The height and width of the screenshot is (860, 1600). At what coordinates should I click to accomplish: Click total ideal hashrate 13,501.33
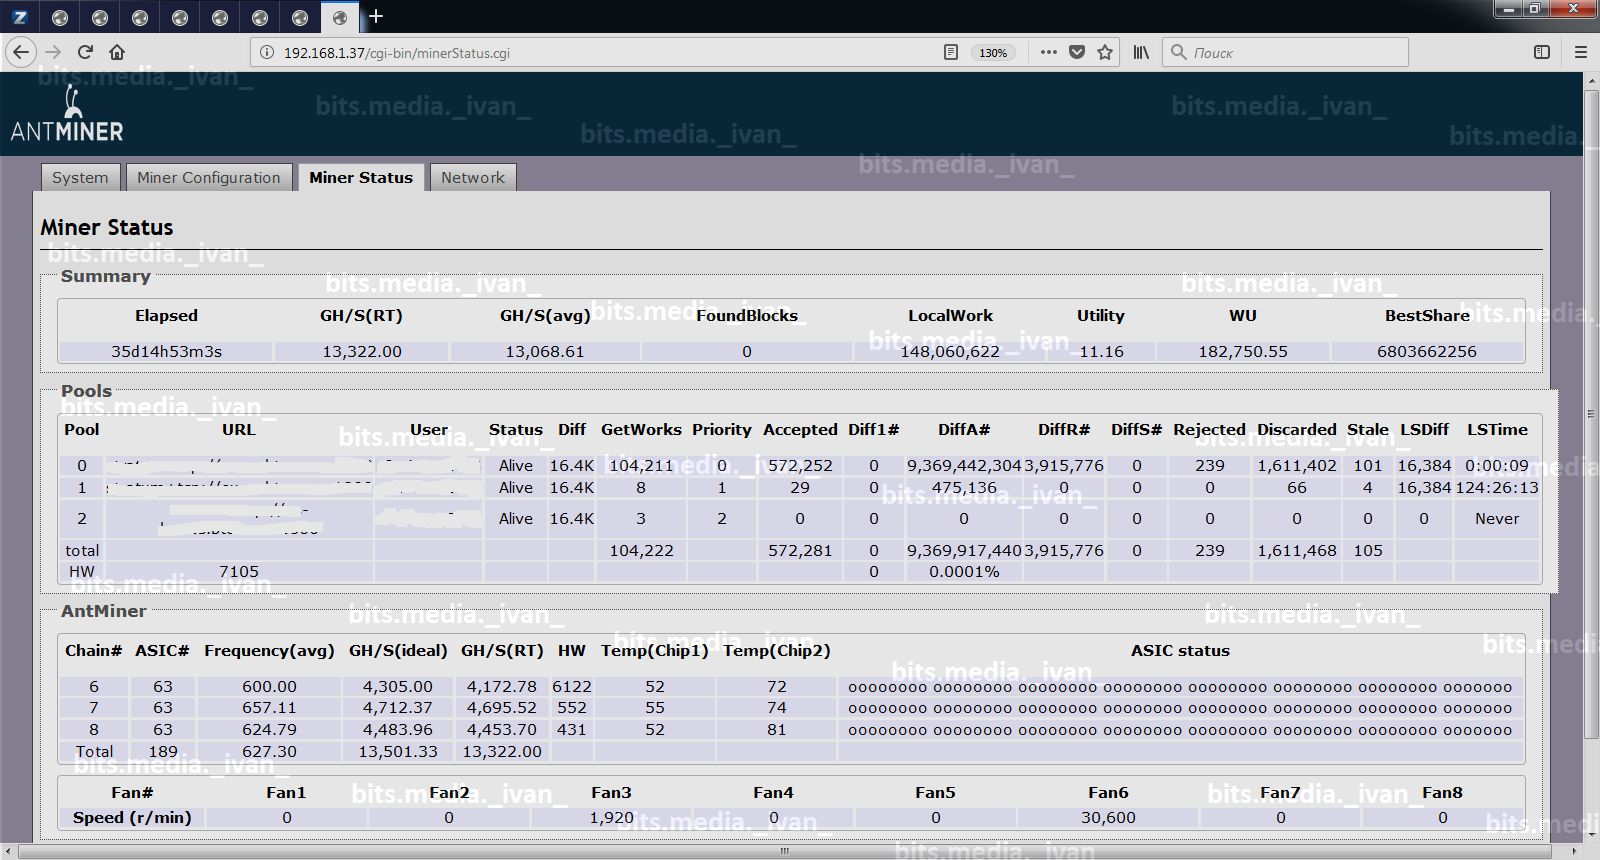[398, 752]
